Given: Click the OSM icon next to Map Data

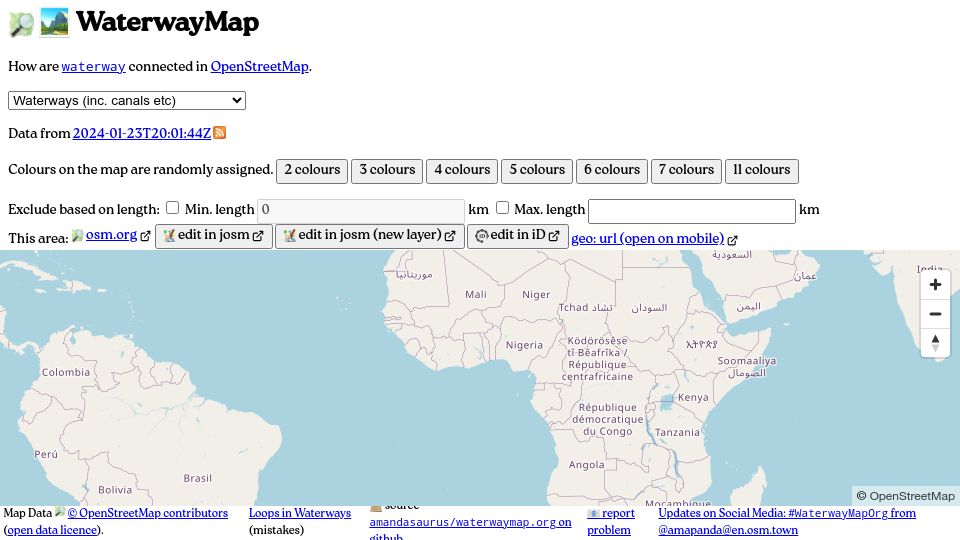Looking at the screenshot, I should point(59,512).
